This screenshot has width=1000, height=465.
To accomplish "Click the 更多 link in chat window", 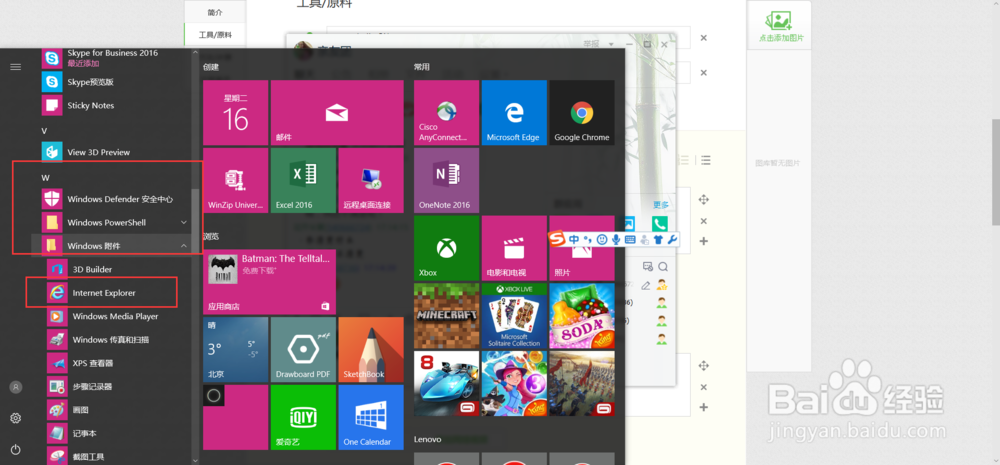I will 661,205.
